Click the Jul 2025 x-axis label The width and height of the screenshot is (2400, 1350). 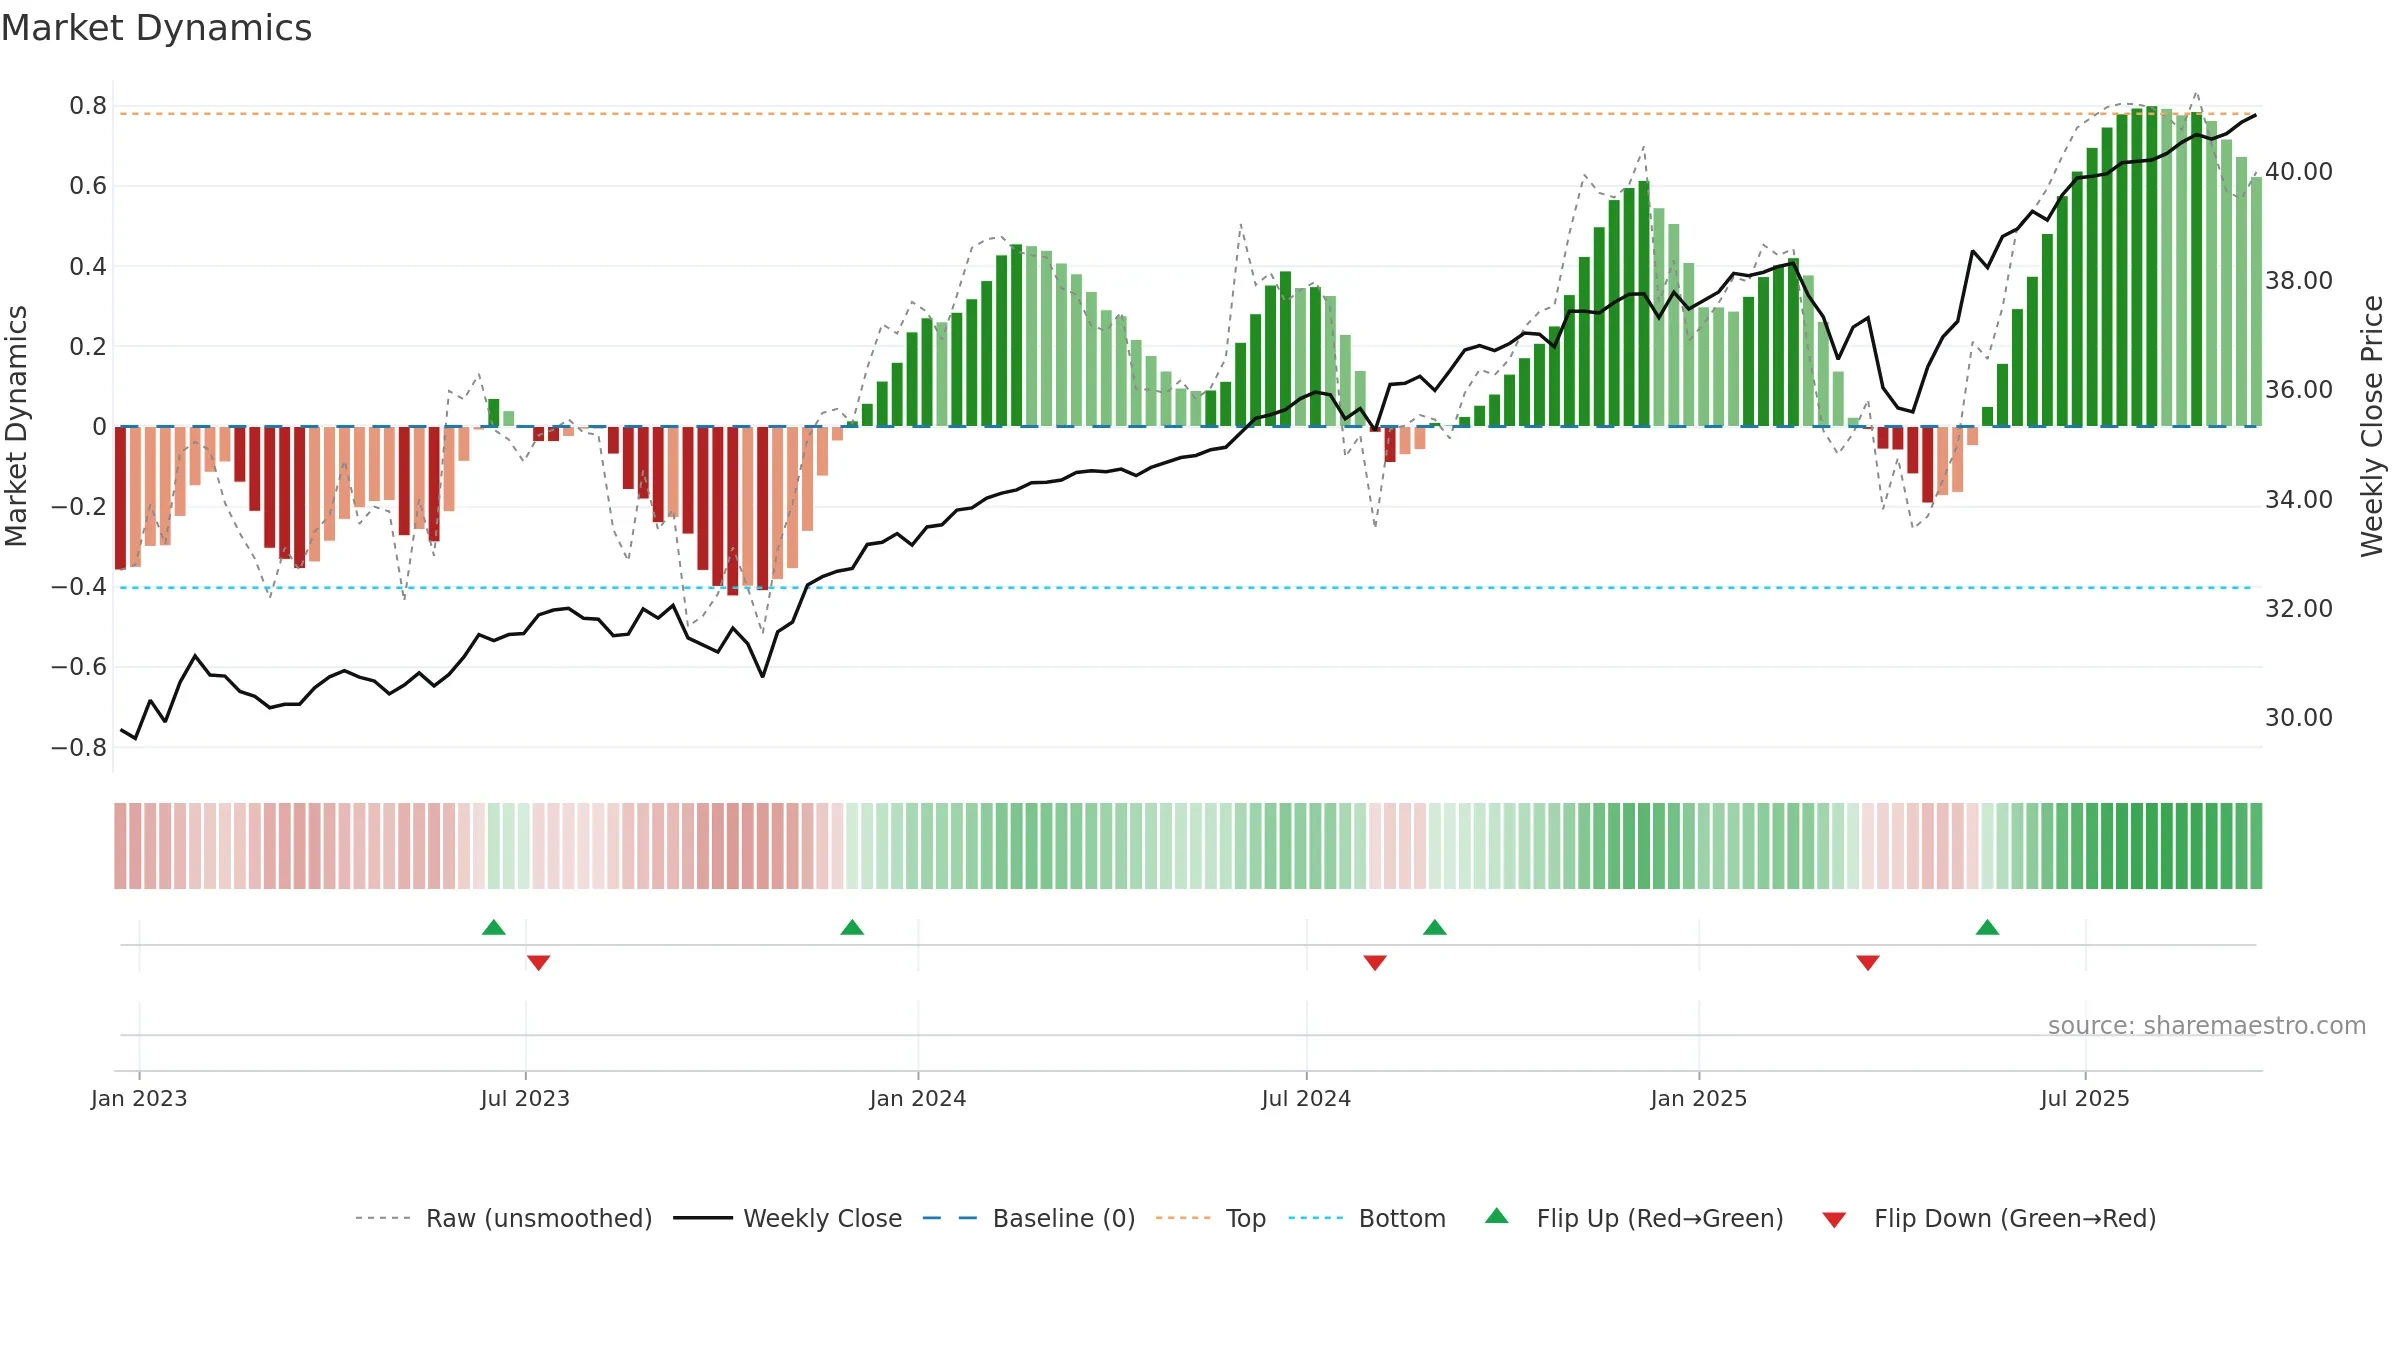[2085, 1098]
